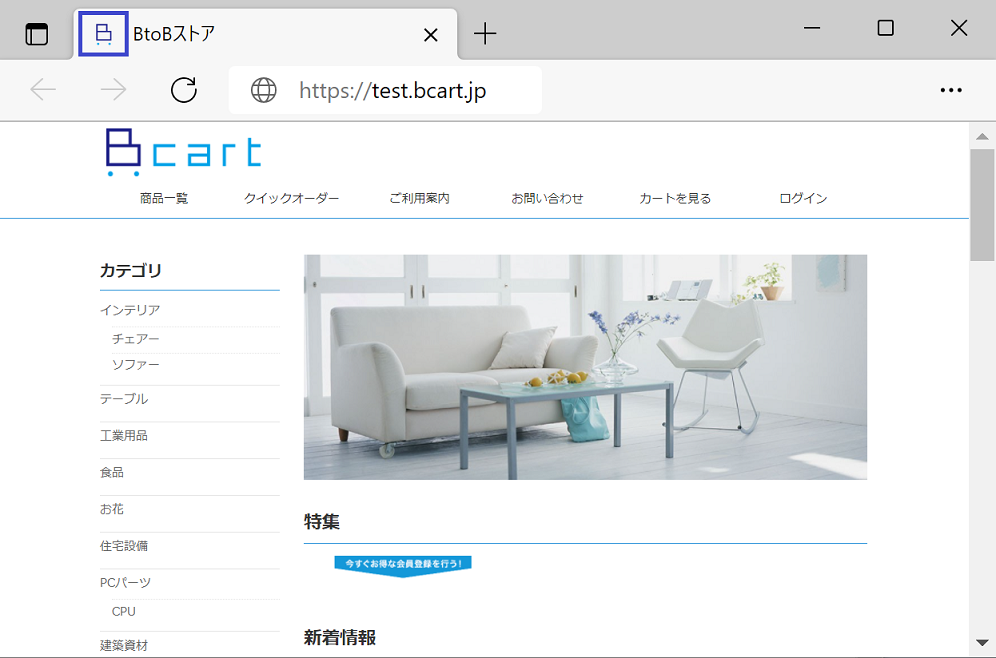Go back to the previous page

click(x=43, y=90)
